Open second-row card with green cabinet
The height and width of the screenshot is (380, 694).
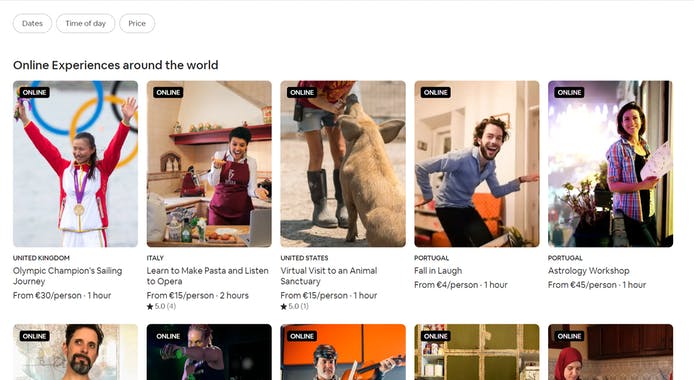point(477,352)
